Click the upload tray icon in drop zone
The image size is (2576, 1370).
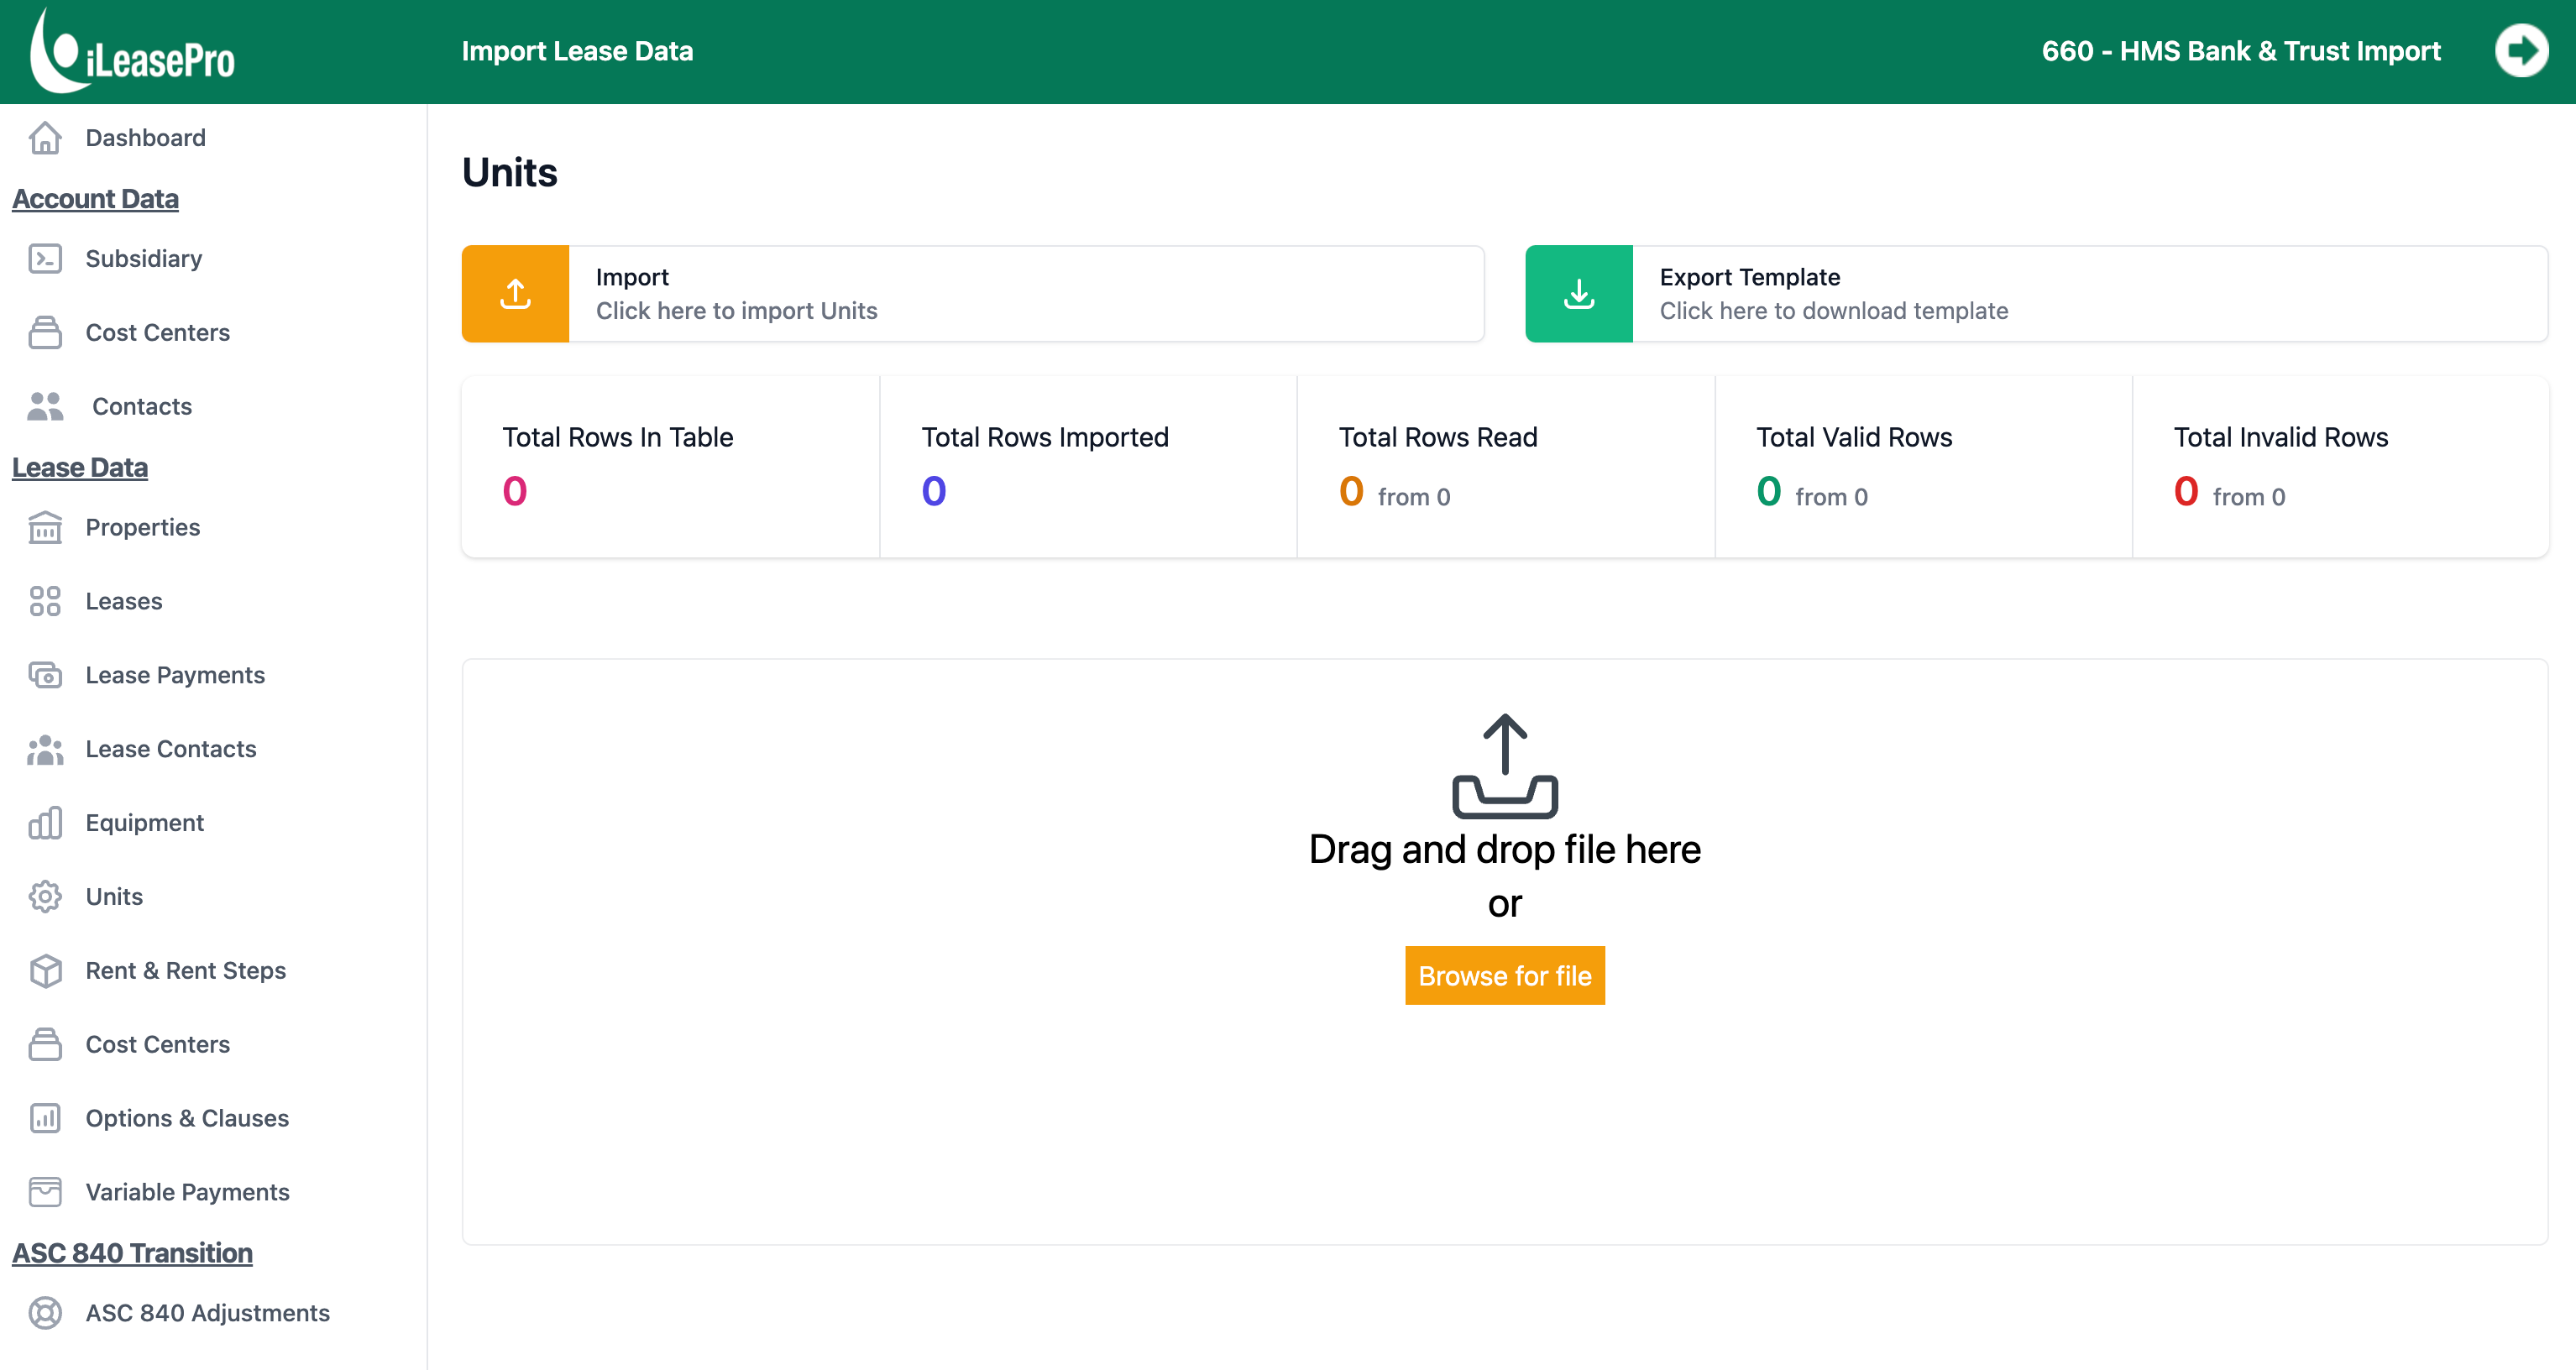point(1505,767)
